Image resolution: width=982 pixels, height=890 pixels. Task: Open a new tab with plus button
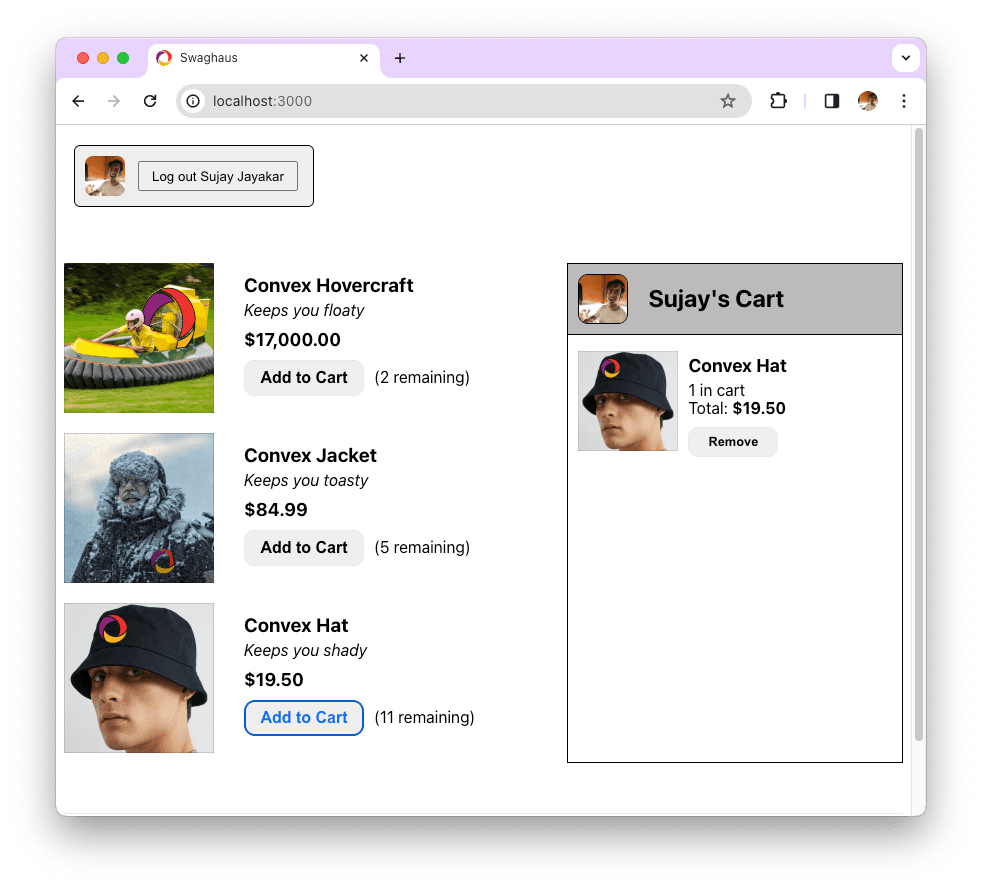tap(400, 58)
